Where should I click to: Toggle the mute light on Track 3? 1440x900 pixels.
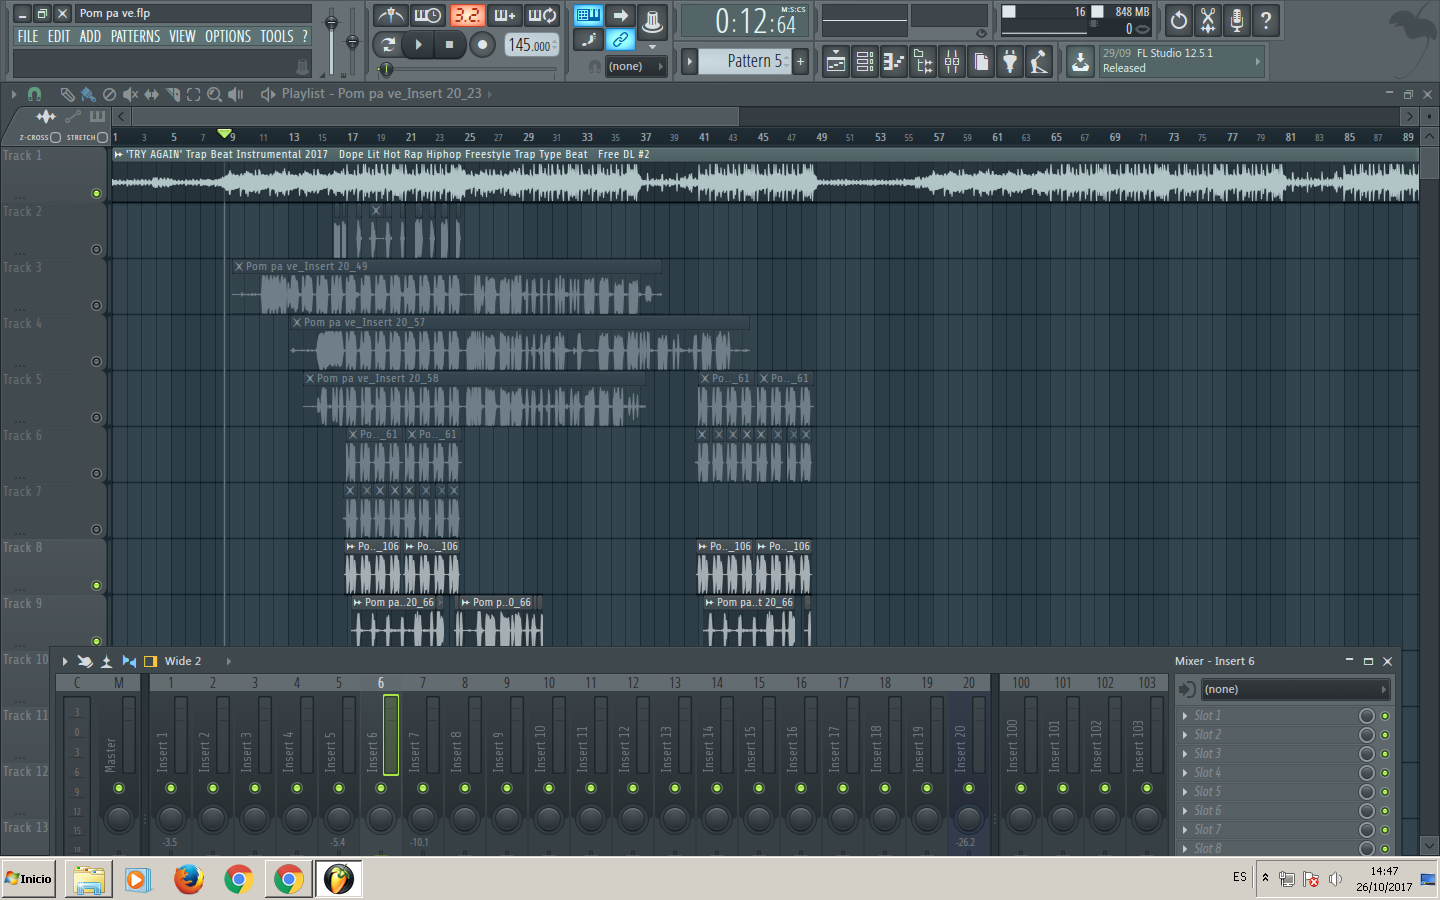(96, 305)
